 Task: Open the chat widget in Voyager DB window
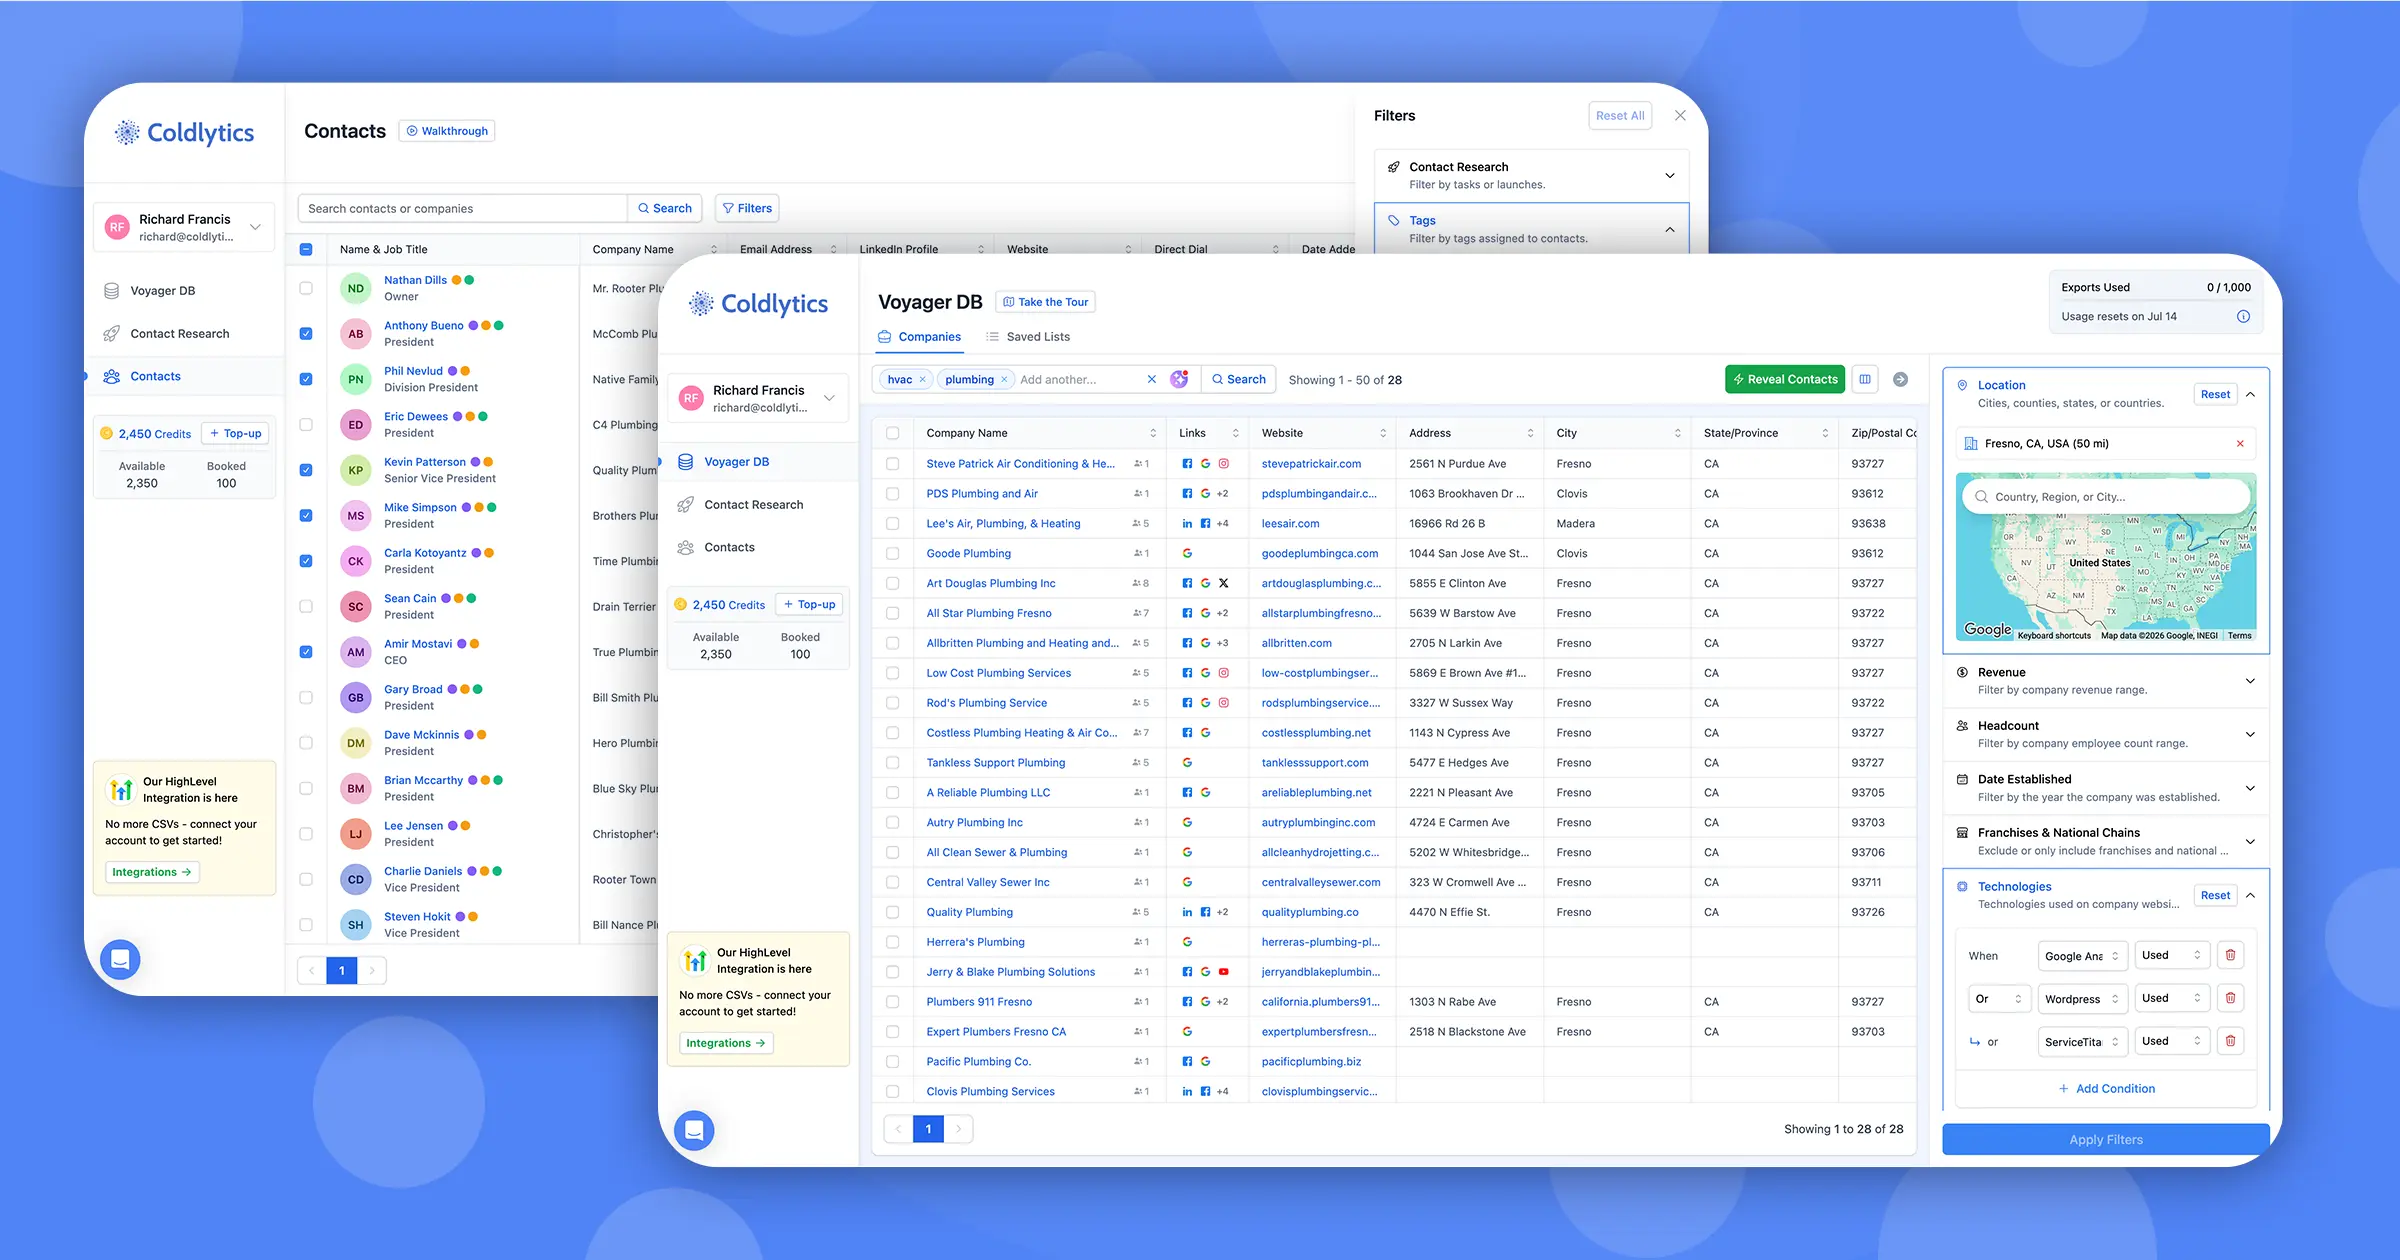[694, 1130]
